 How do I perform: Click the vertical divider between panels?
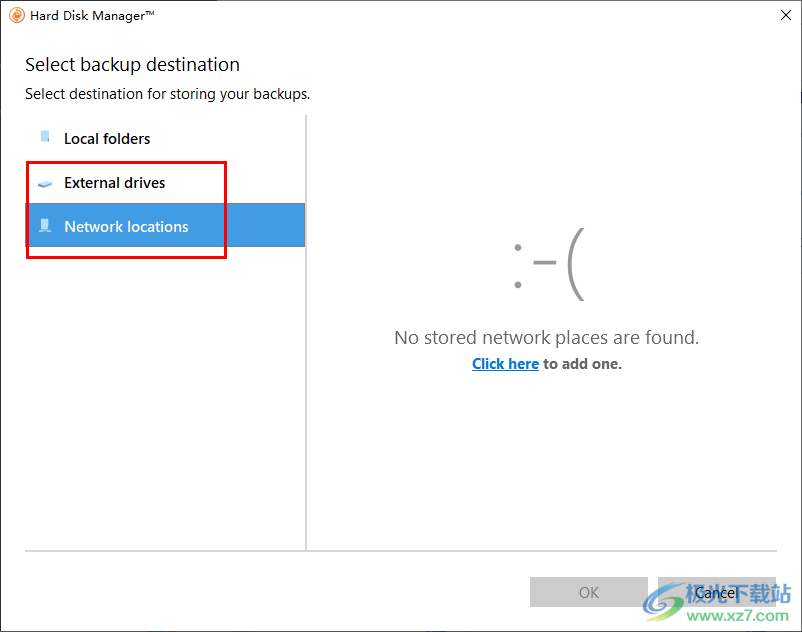click(x=306, y=332)
